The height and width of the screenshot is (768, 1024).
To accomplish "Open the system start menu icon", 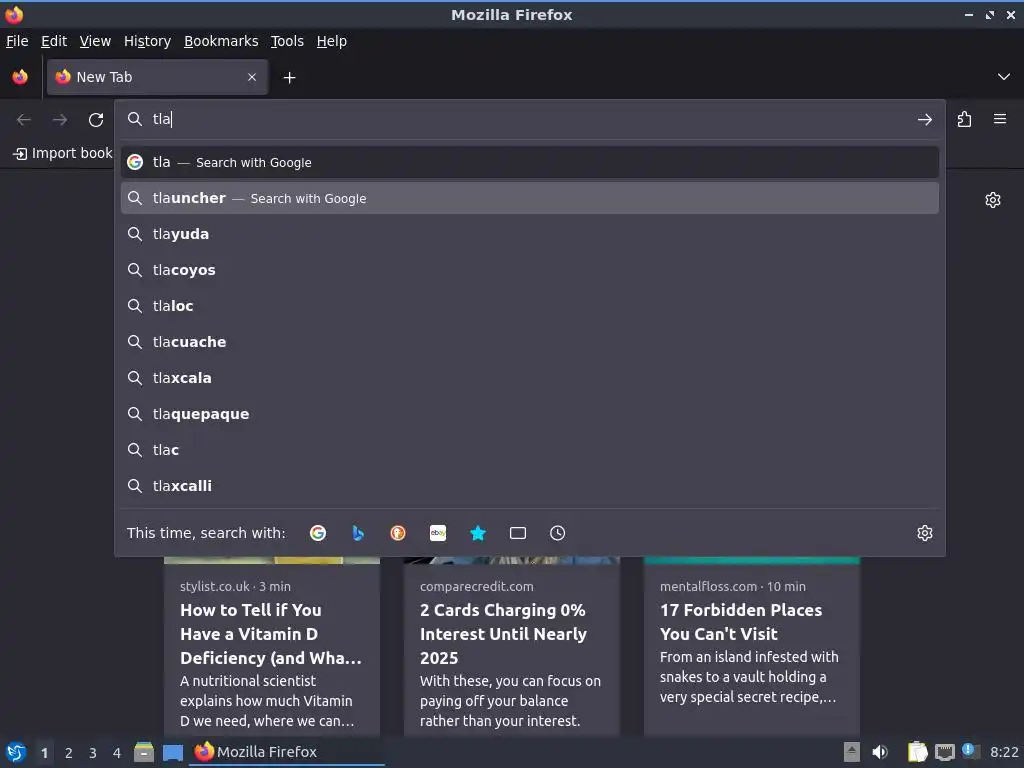I will click(16, 752).
